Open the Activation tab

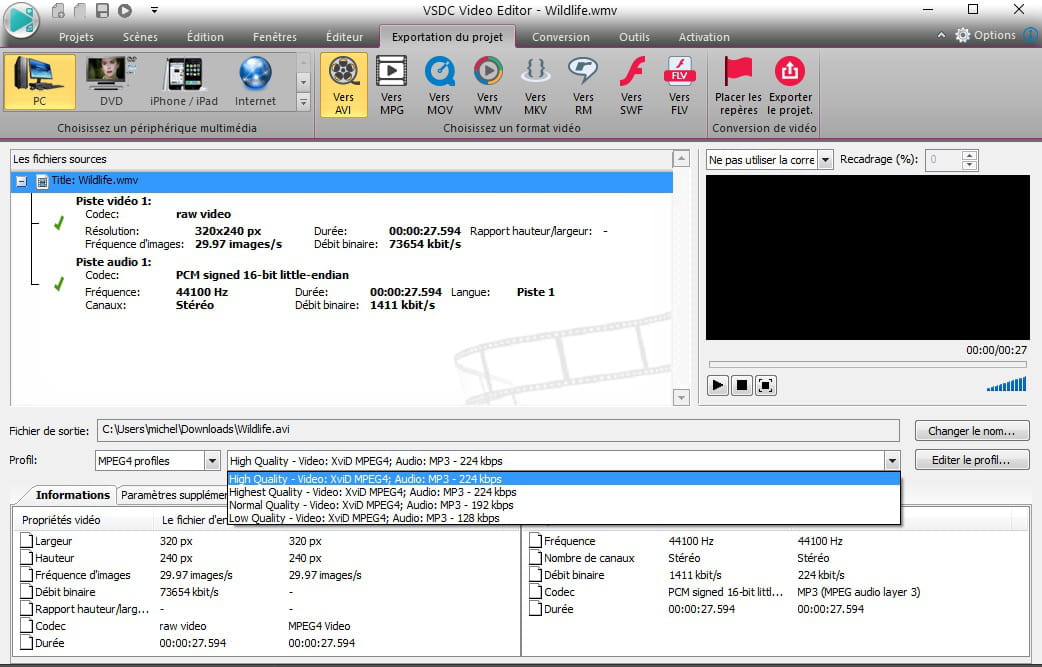point(704,37)
